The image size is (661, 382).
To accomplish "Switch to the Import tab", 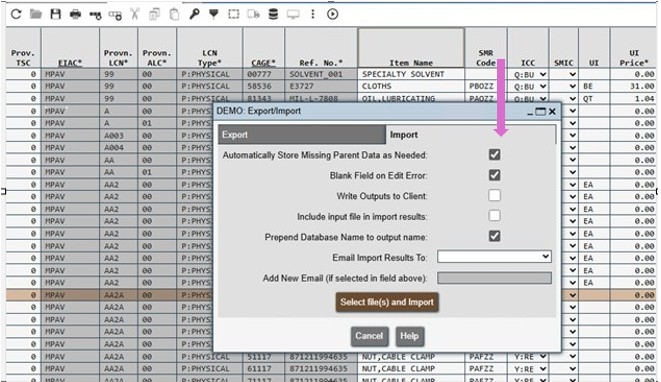I will click(470, 135).
